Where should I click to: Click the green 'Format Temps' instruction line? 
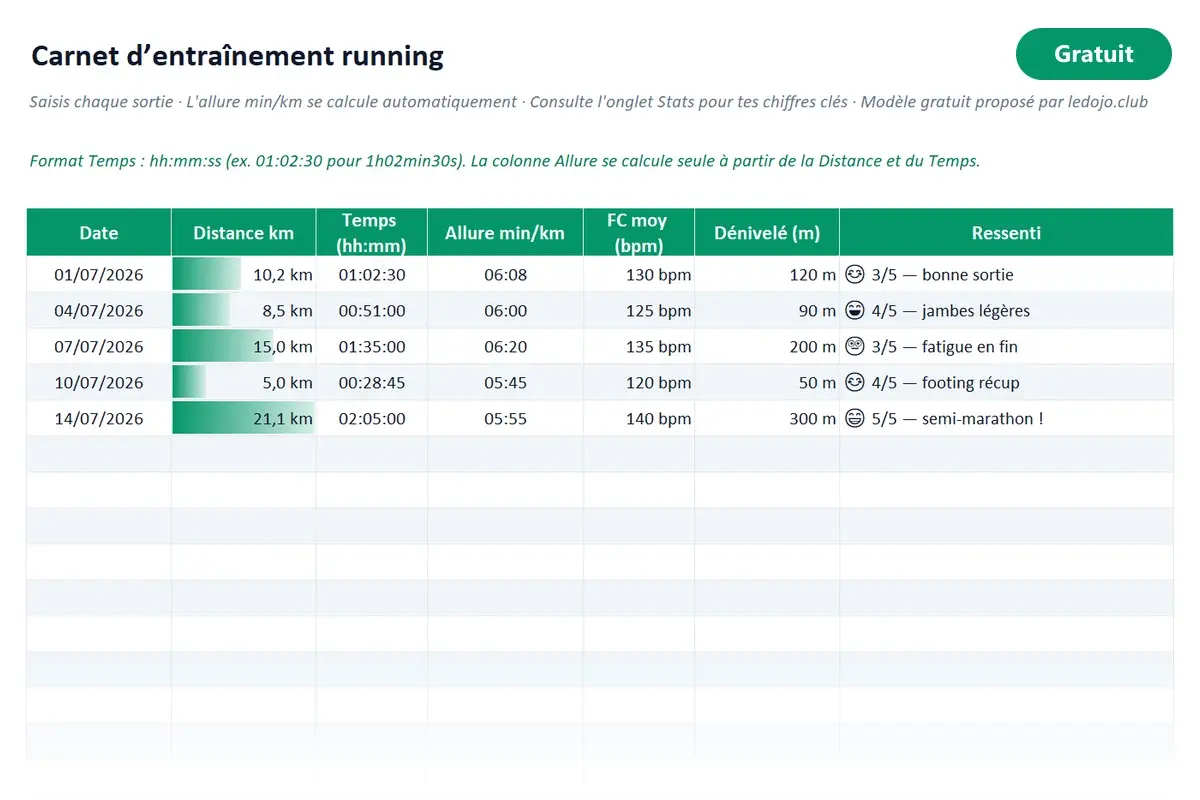click(505, 161)
